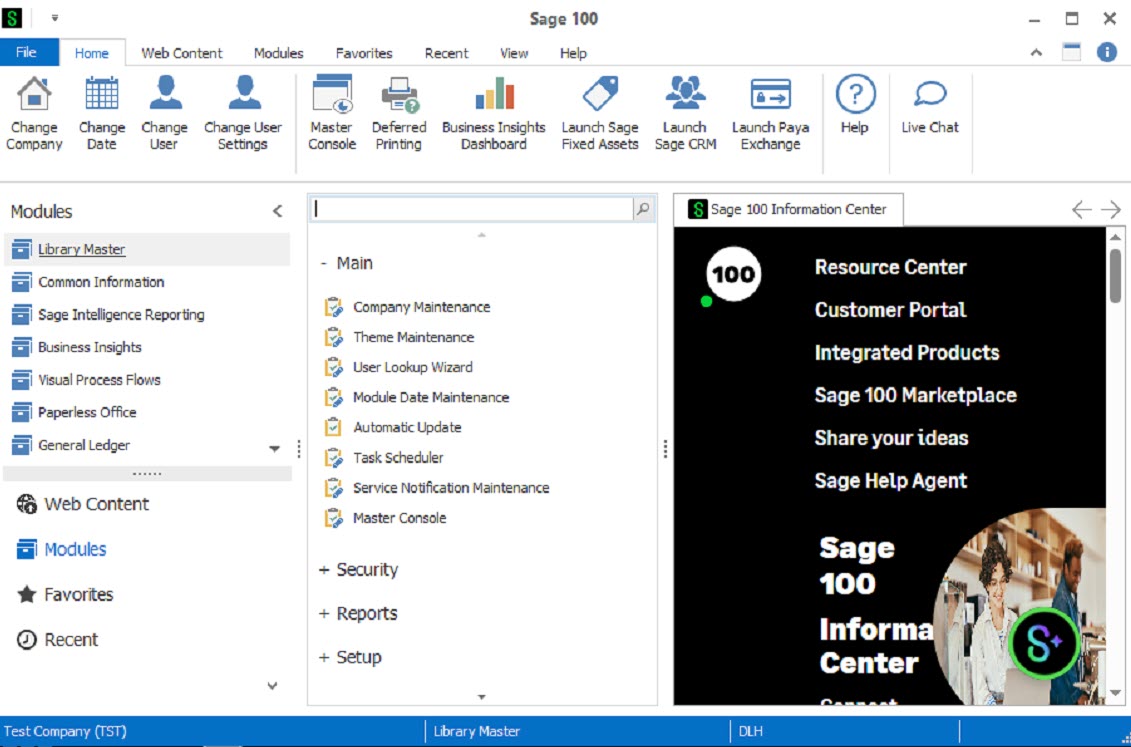Viewport: 1131px width, 747px height.
Task: Select the Sage 100 Information Center tab
Action: click(x=788, y=210)
